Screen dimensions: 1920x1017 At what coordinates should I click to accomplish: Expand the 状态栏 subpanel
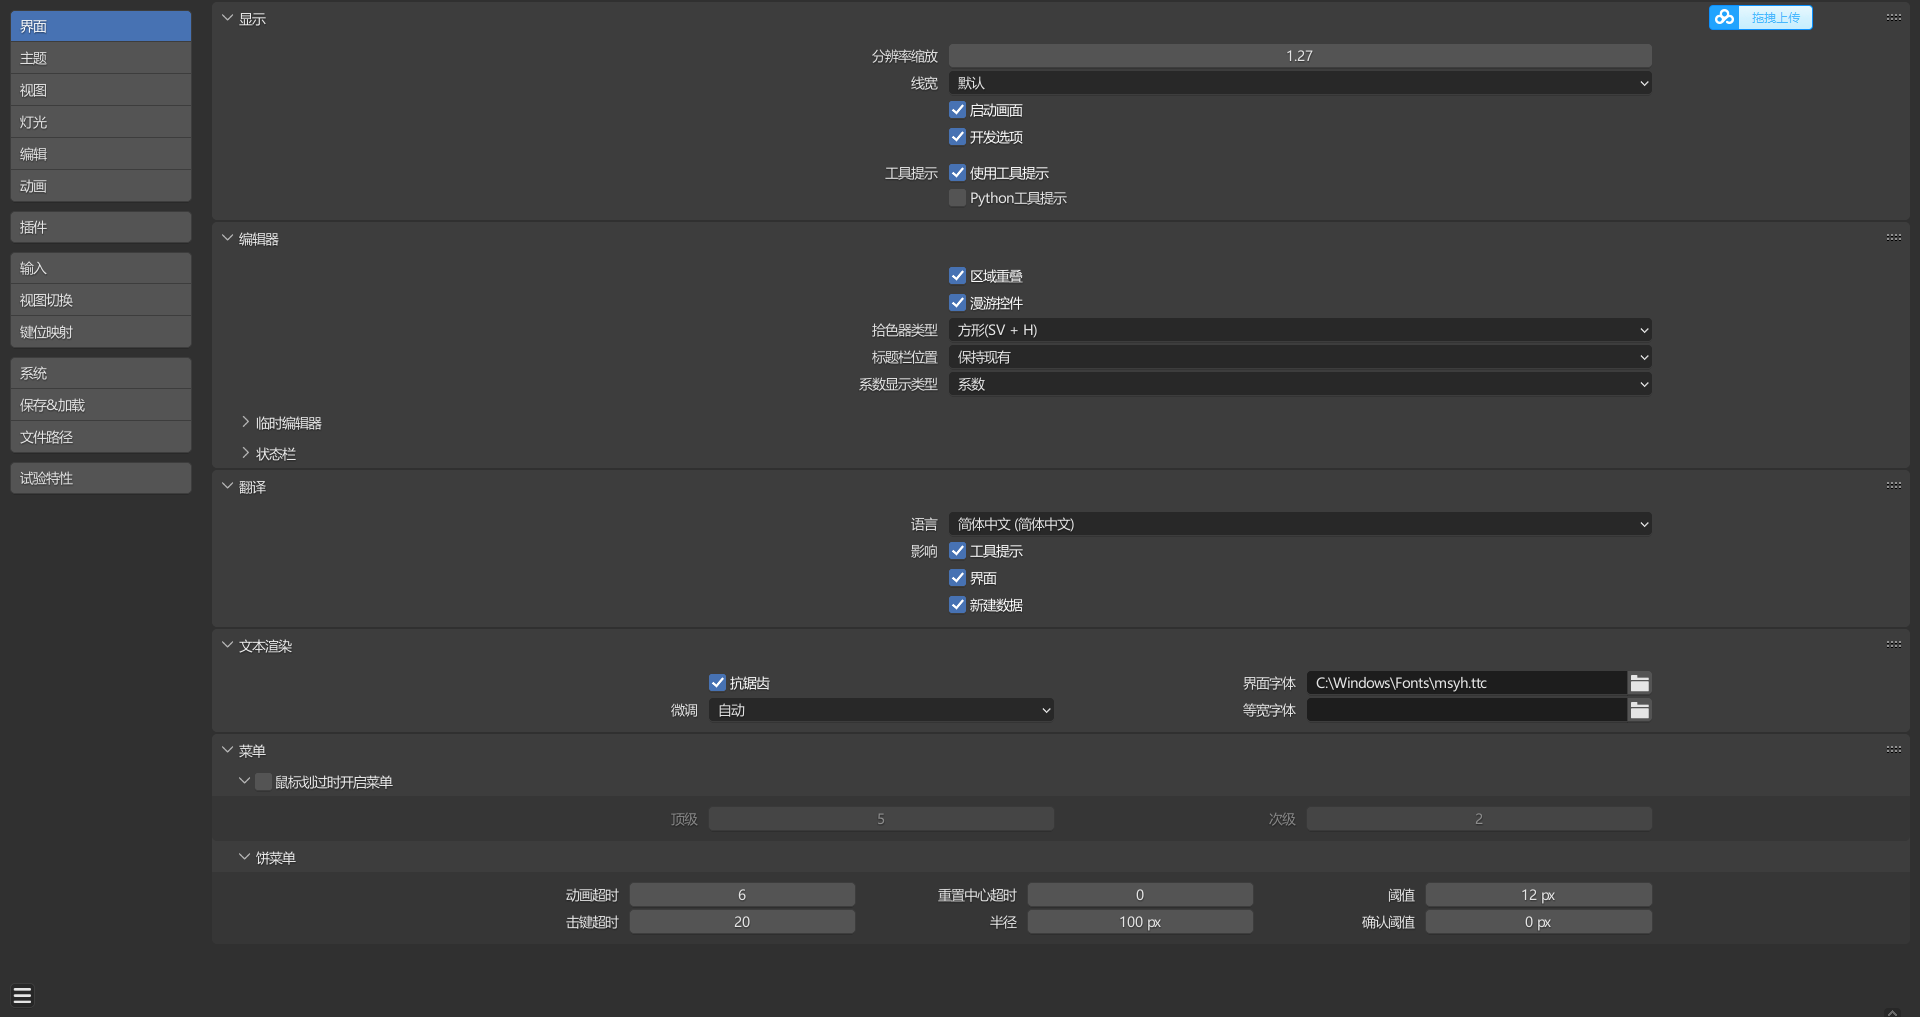tap(246, 454)
